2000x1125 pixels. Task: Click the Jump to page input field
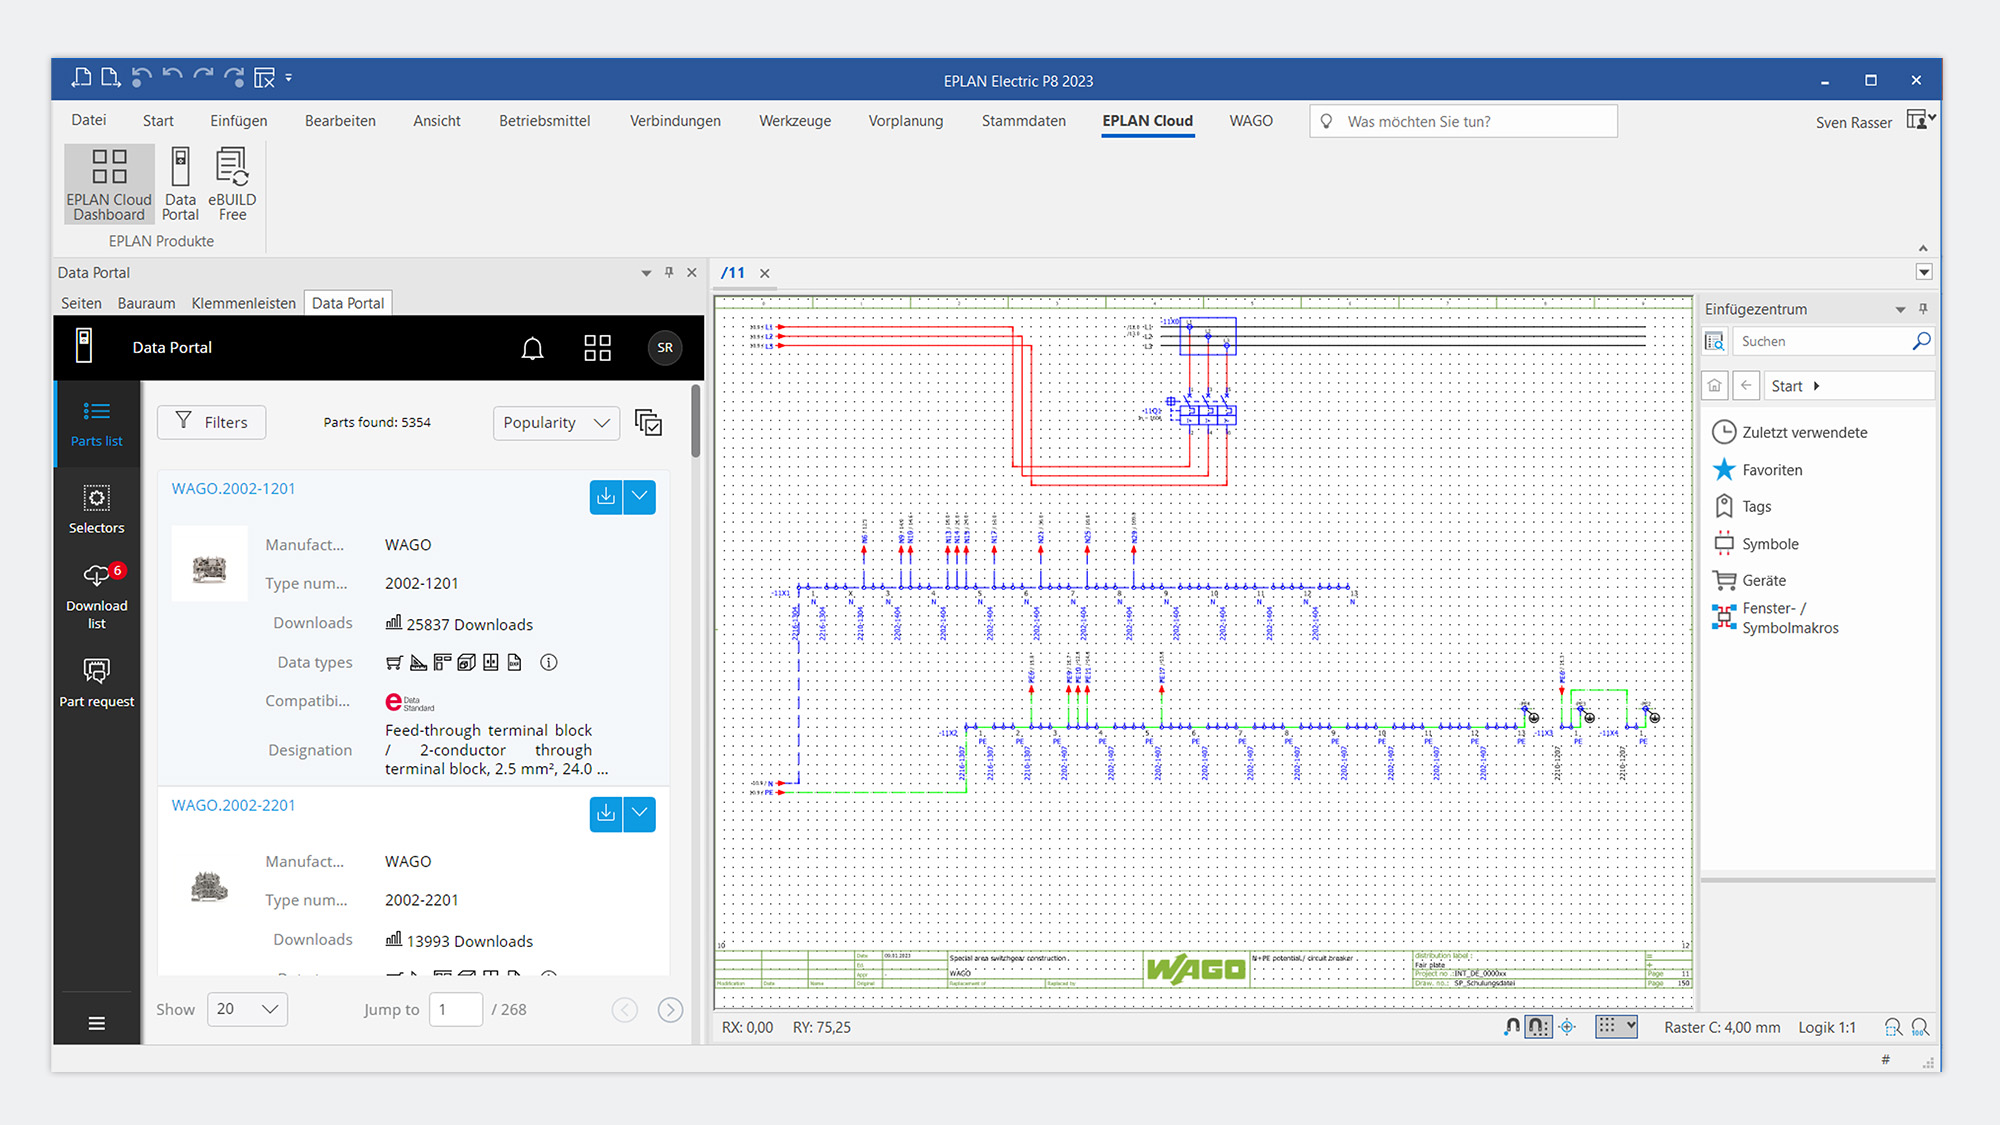click(x=456, y=1009)
